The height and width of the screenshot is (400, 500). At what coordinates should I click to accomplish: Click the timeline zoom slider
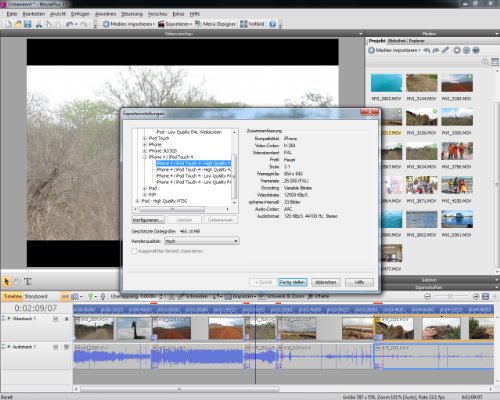450,296
